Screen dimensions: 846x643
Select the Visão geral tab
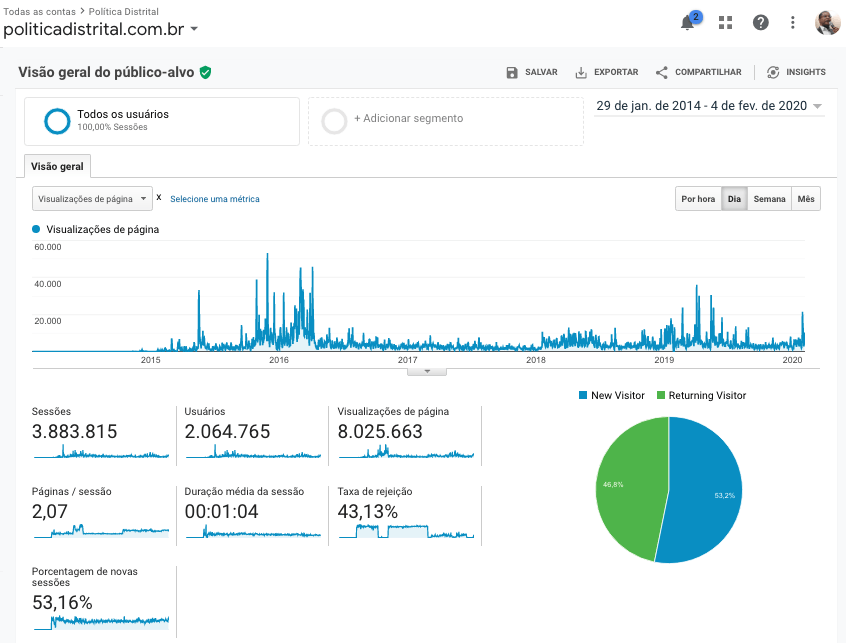click(58, 166)
